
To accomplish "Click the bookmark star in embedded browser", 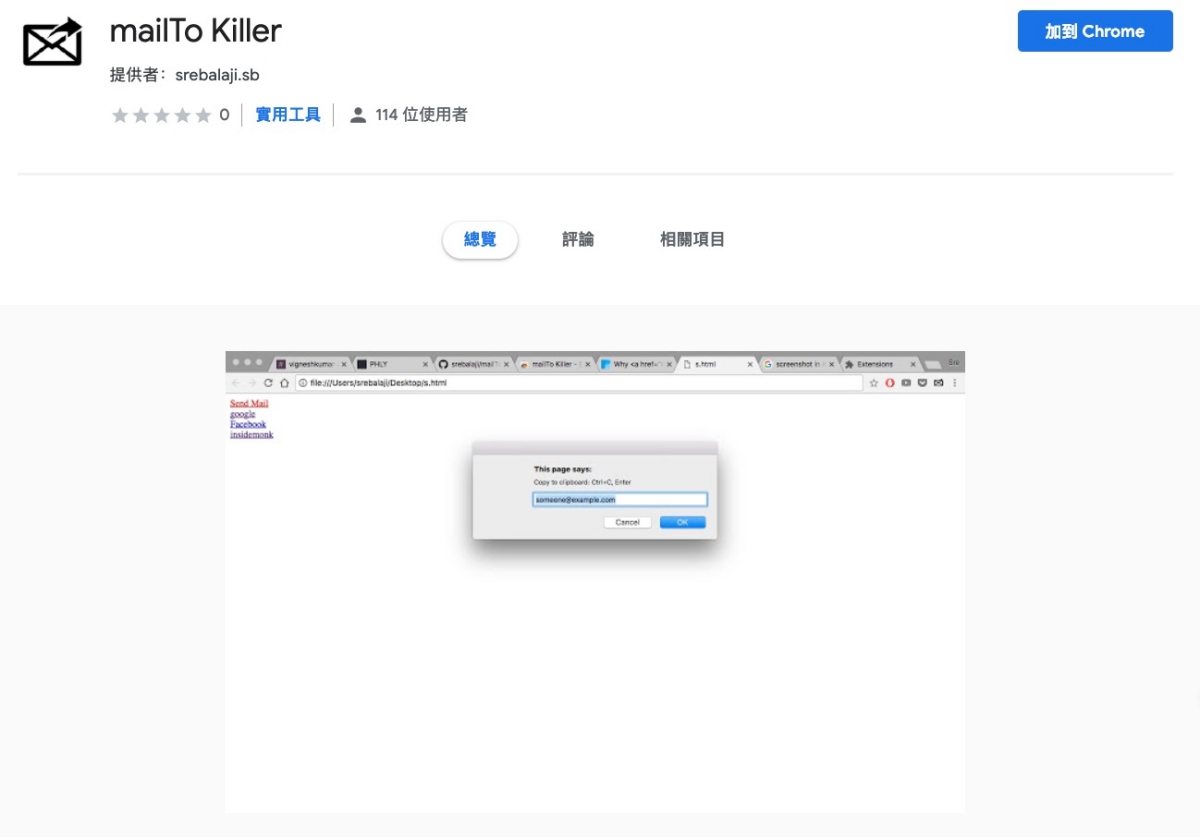I will click(x=873, y=383).
